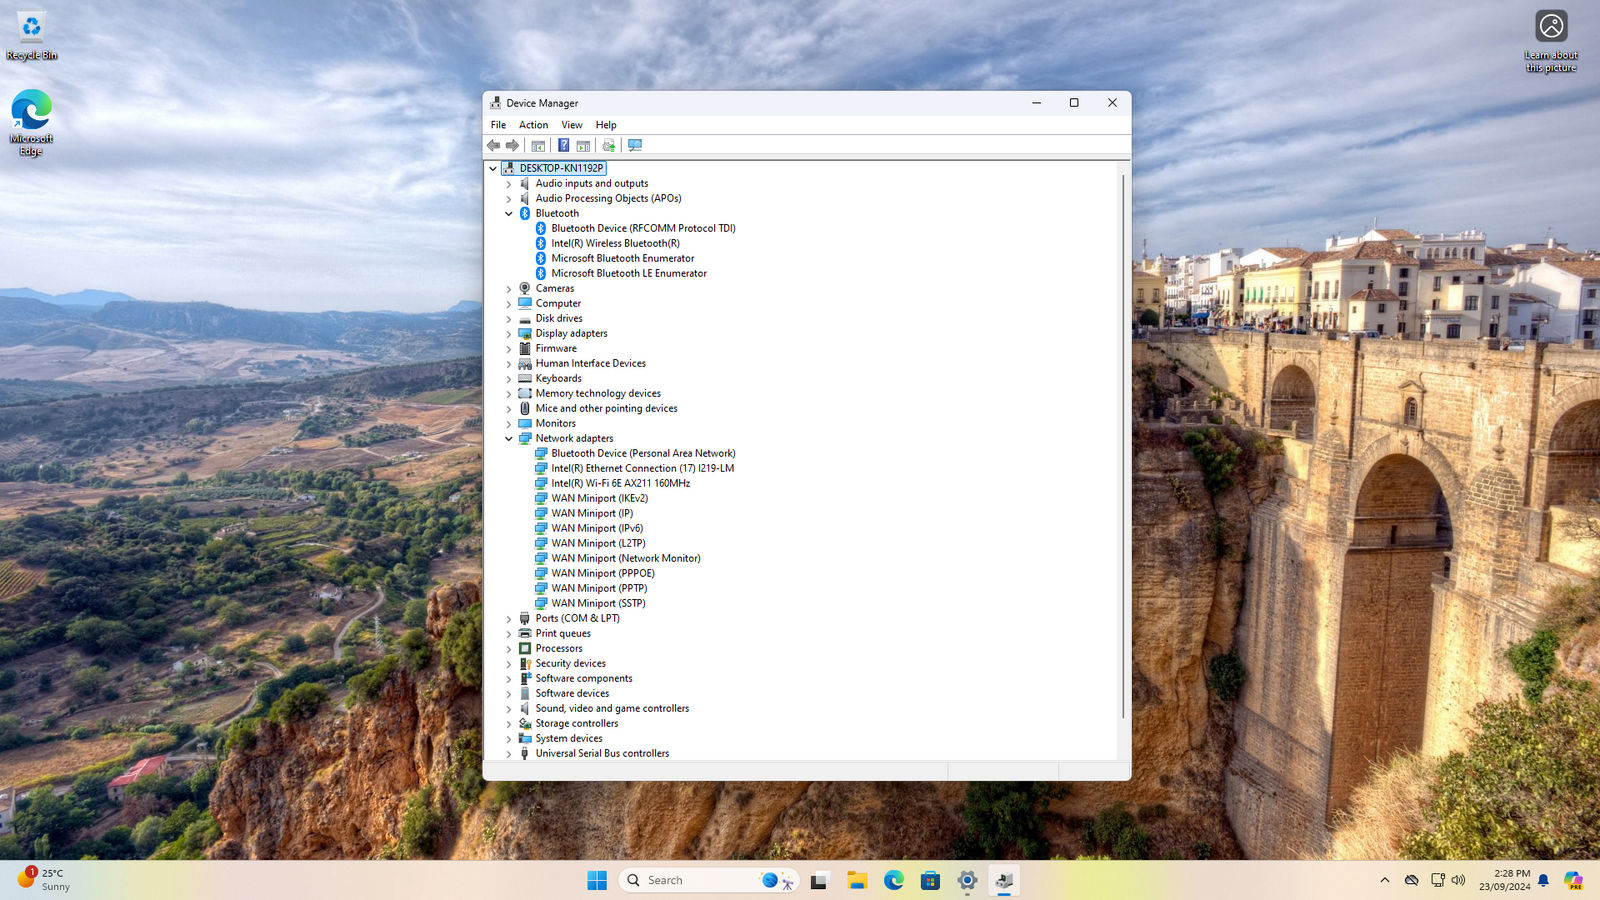Screen dimensions: 1600x900
Task: Collapse the Network adapters category
Action: [x=509, y=439]
